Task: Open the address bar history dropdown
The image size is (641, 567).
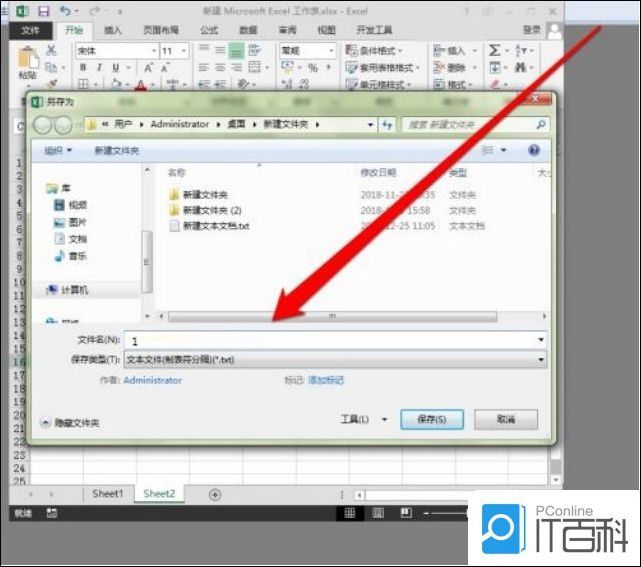Action: click(x=370, y=124)
